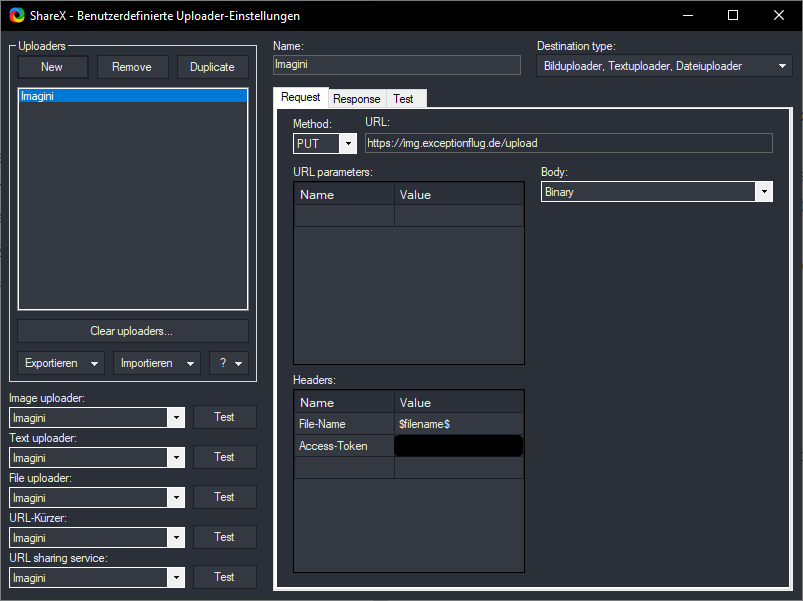This screenshot has height=601, width=803.
Task: Open the Importieren menu
Action: pyautogui.click(x=156, y=363)
